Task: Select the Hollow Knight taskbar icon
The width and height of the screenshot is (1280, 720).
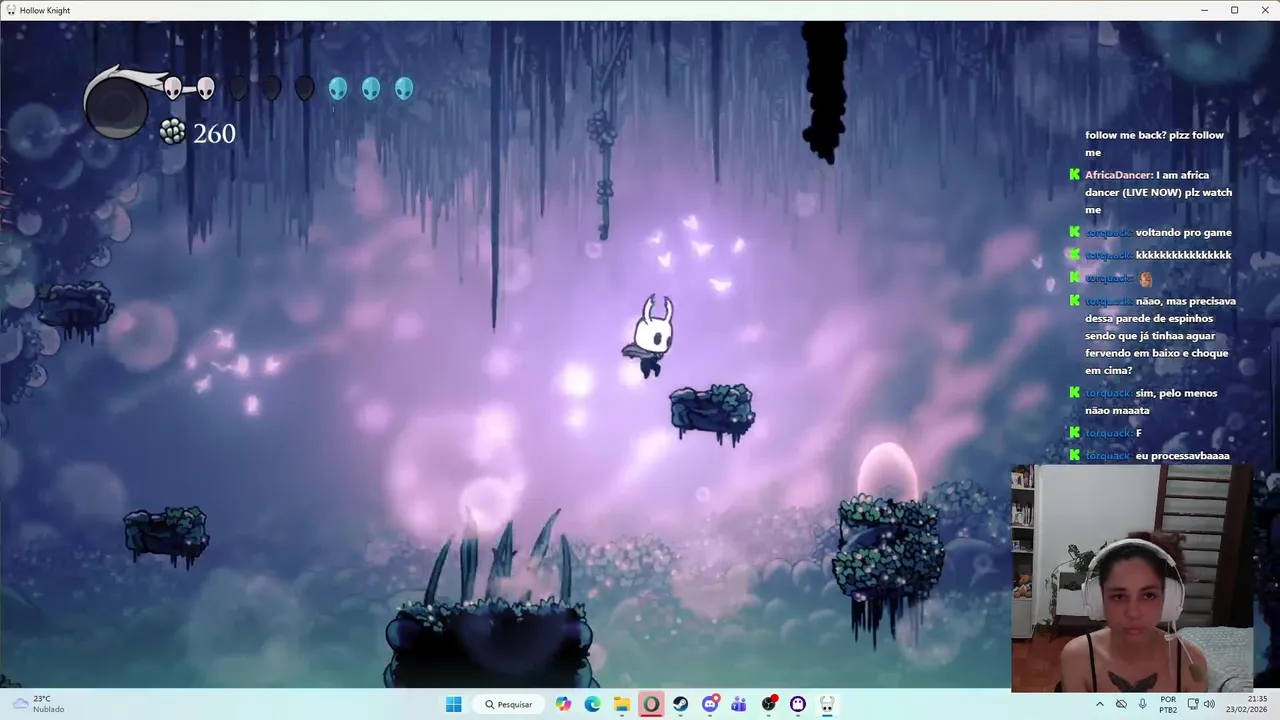Action: (827, 704)
